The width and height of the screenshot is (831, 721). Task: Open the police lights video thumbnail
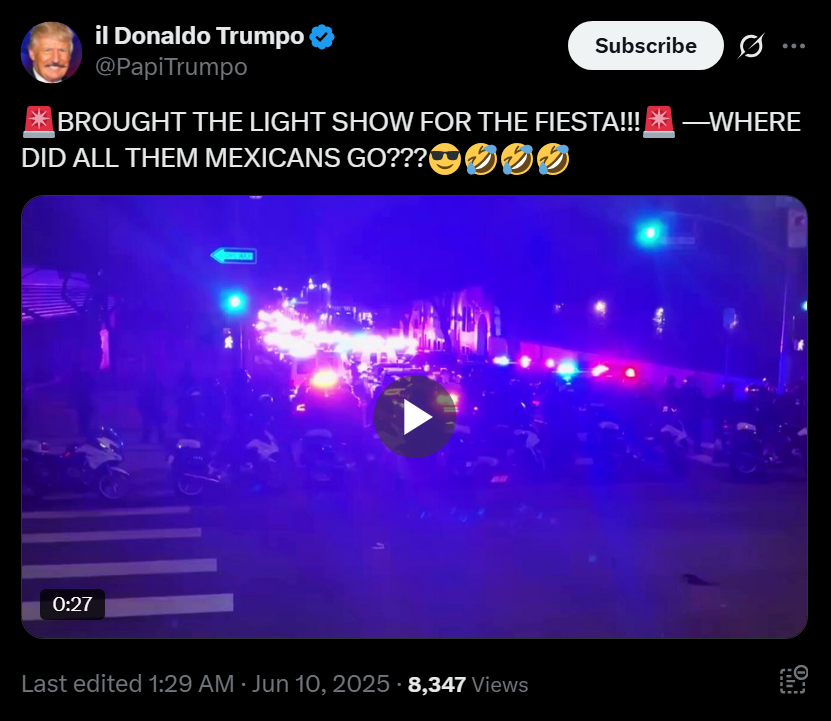(x=414, y=417)
